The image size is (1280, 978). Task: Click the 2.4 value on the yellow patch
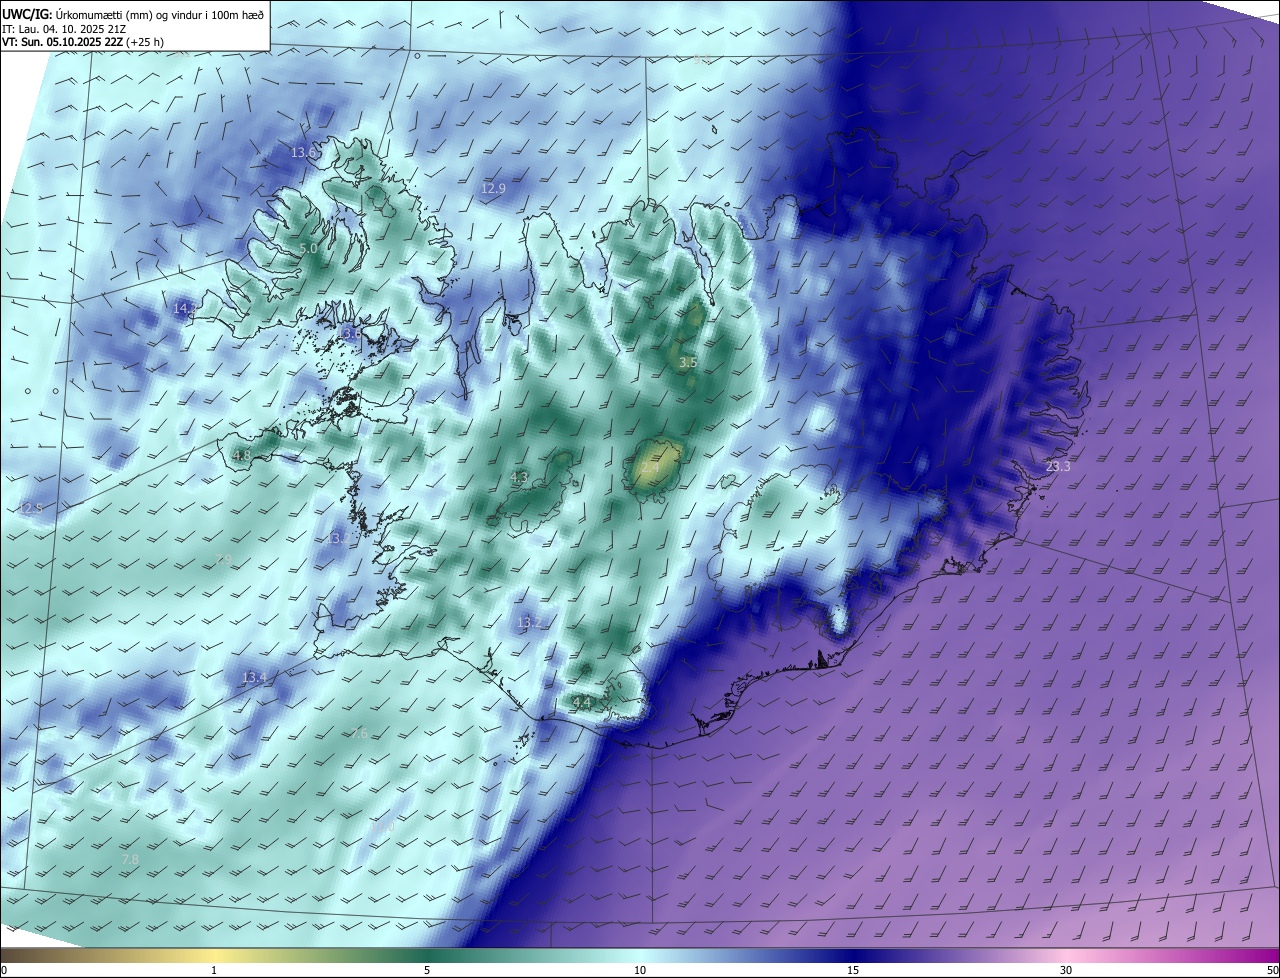(650, 467)
